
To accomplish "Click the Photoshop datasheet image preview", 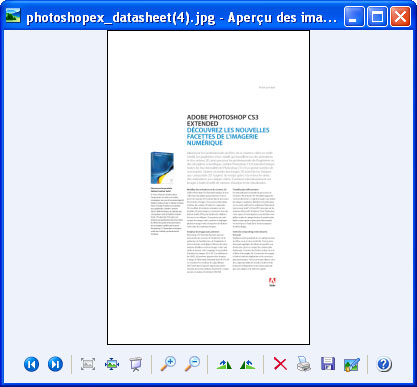I will click(x=208, y=188).
